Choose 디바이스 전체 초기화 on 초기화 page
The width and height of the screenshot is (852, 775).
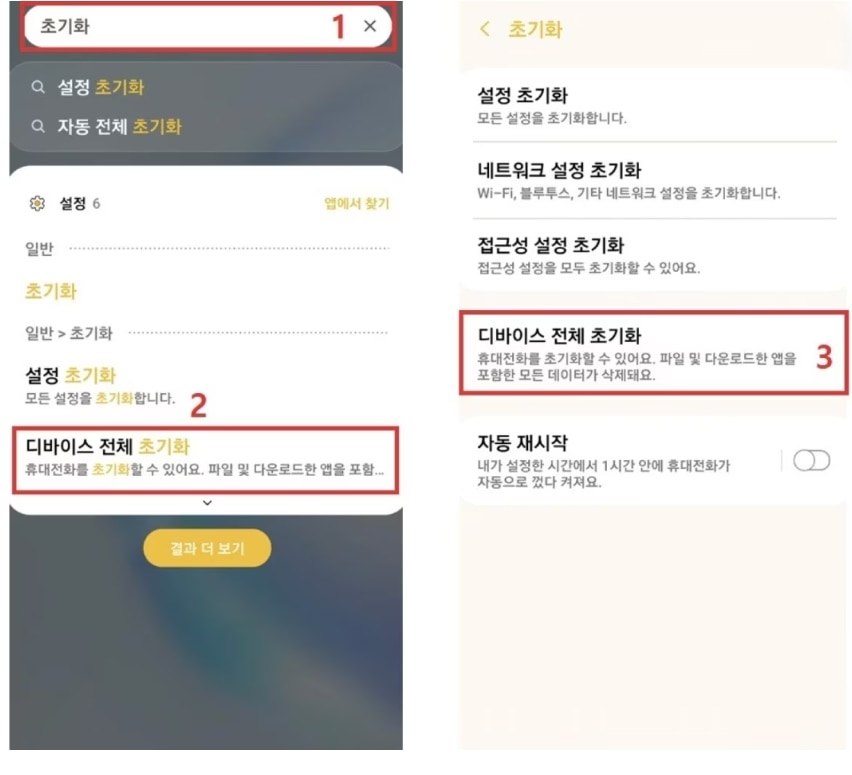coord(654,352)
